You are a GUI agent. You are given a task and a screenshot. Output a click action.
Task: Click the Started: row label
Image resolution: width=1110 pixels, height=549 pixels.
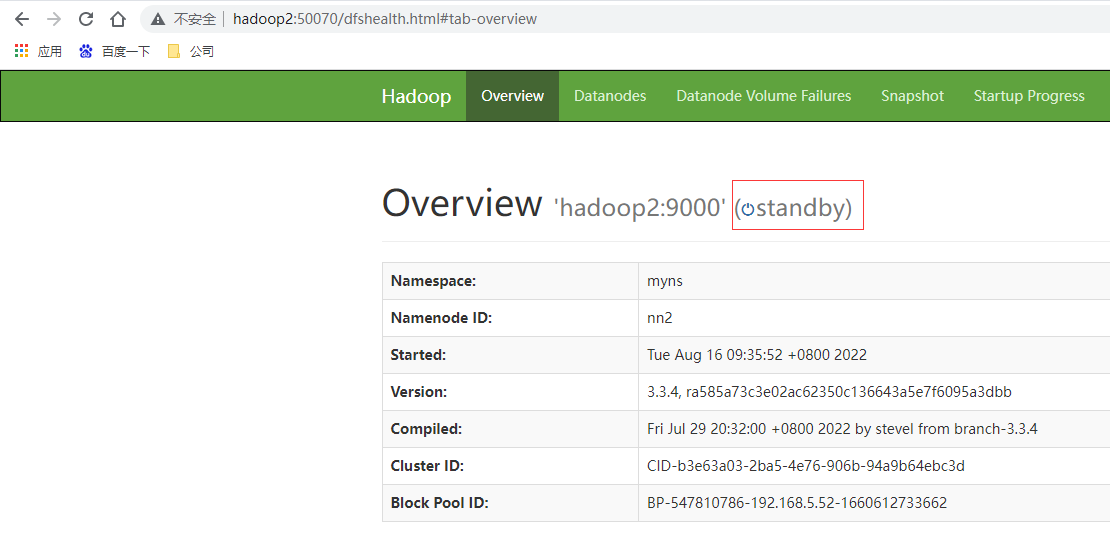418,355
